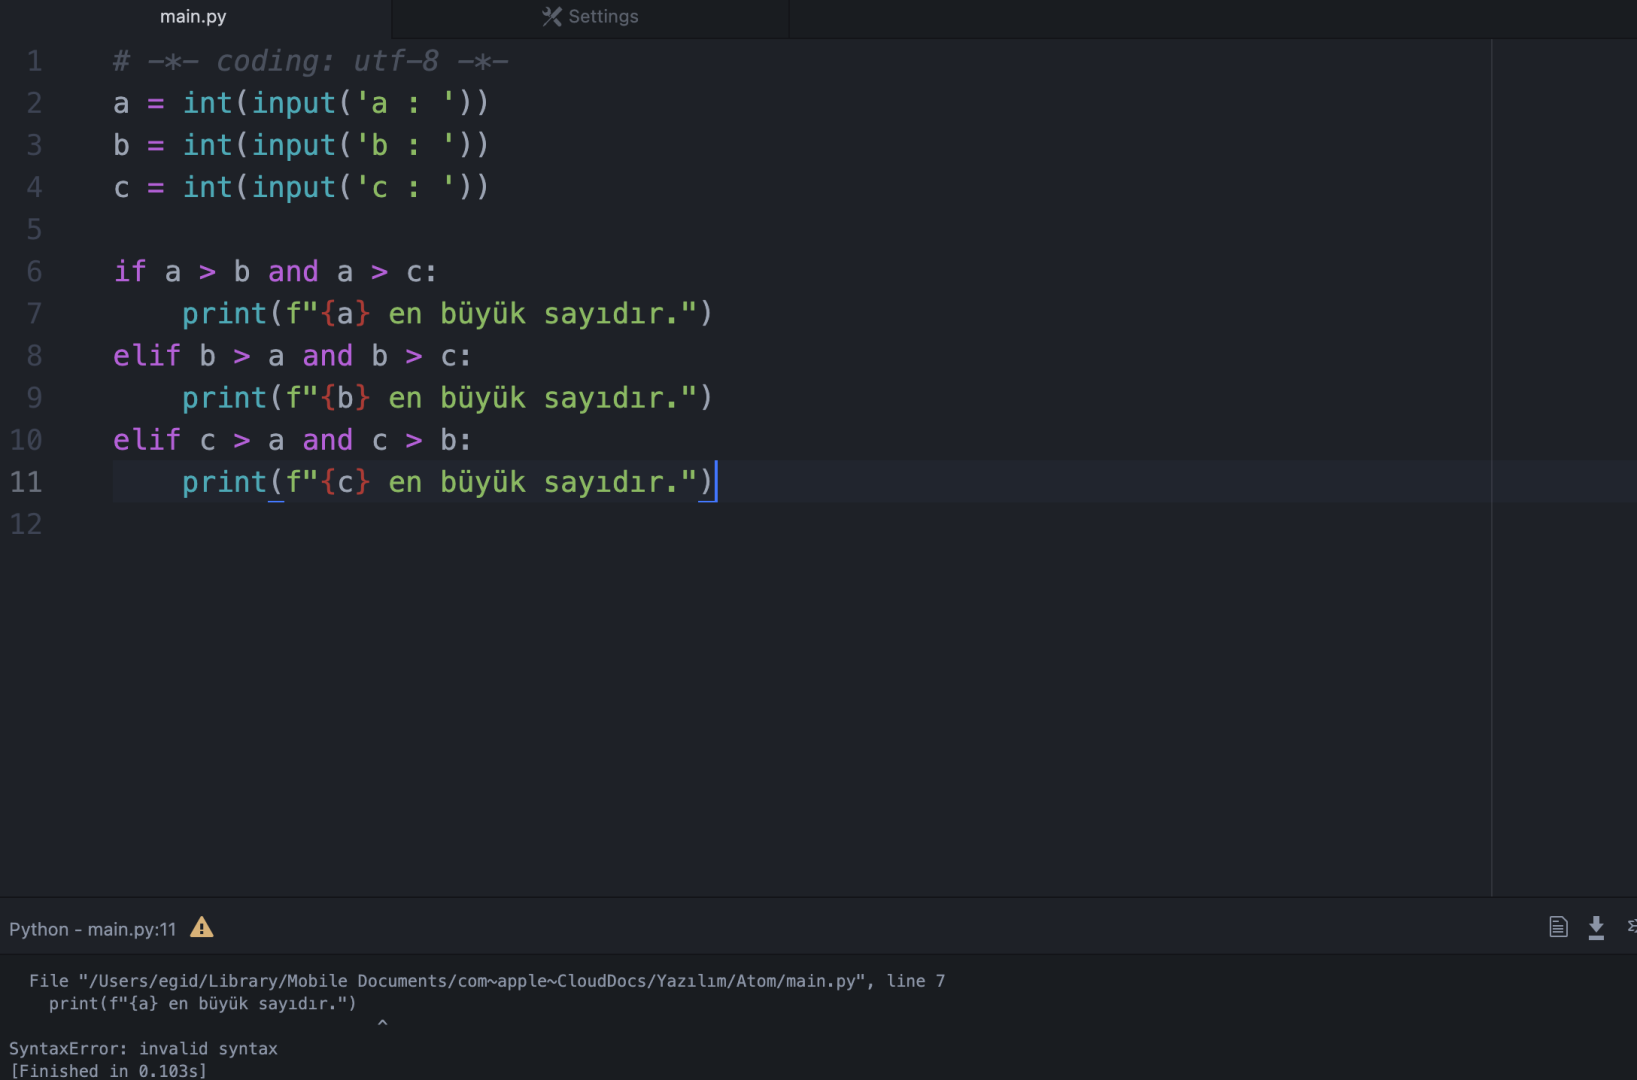Place cursor on empty line 12
Viewport: 1637px width, 1080px height.
800,524
